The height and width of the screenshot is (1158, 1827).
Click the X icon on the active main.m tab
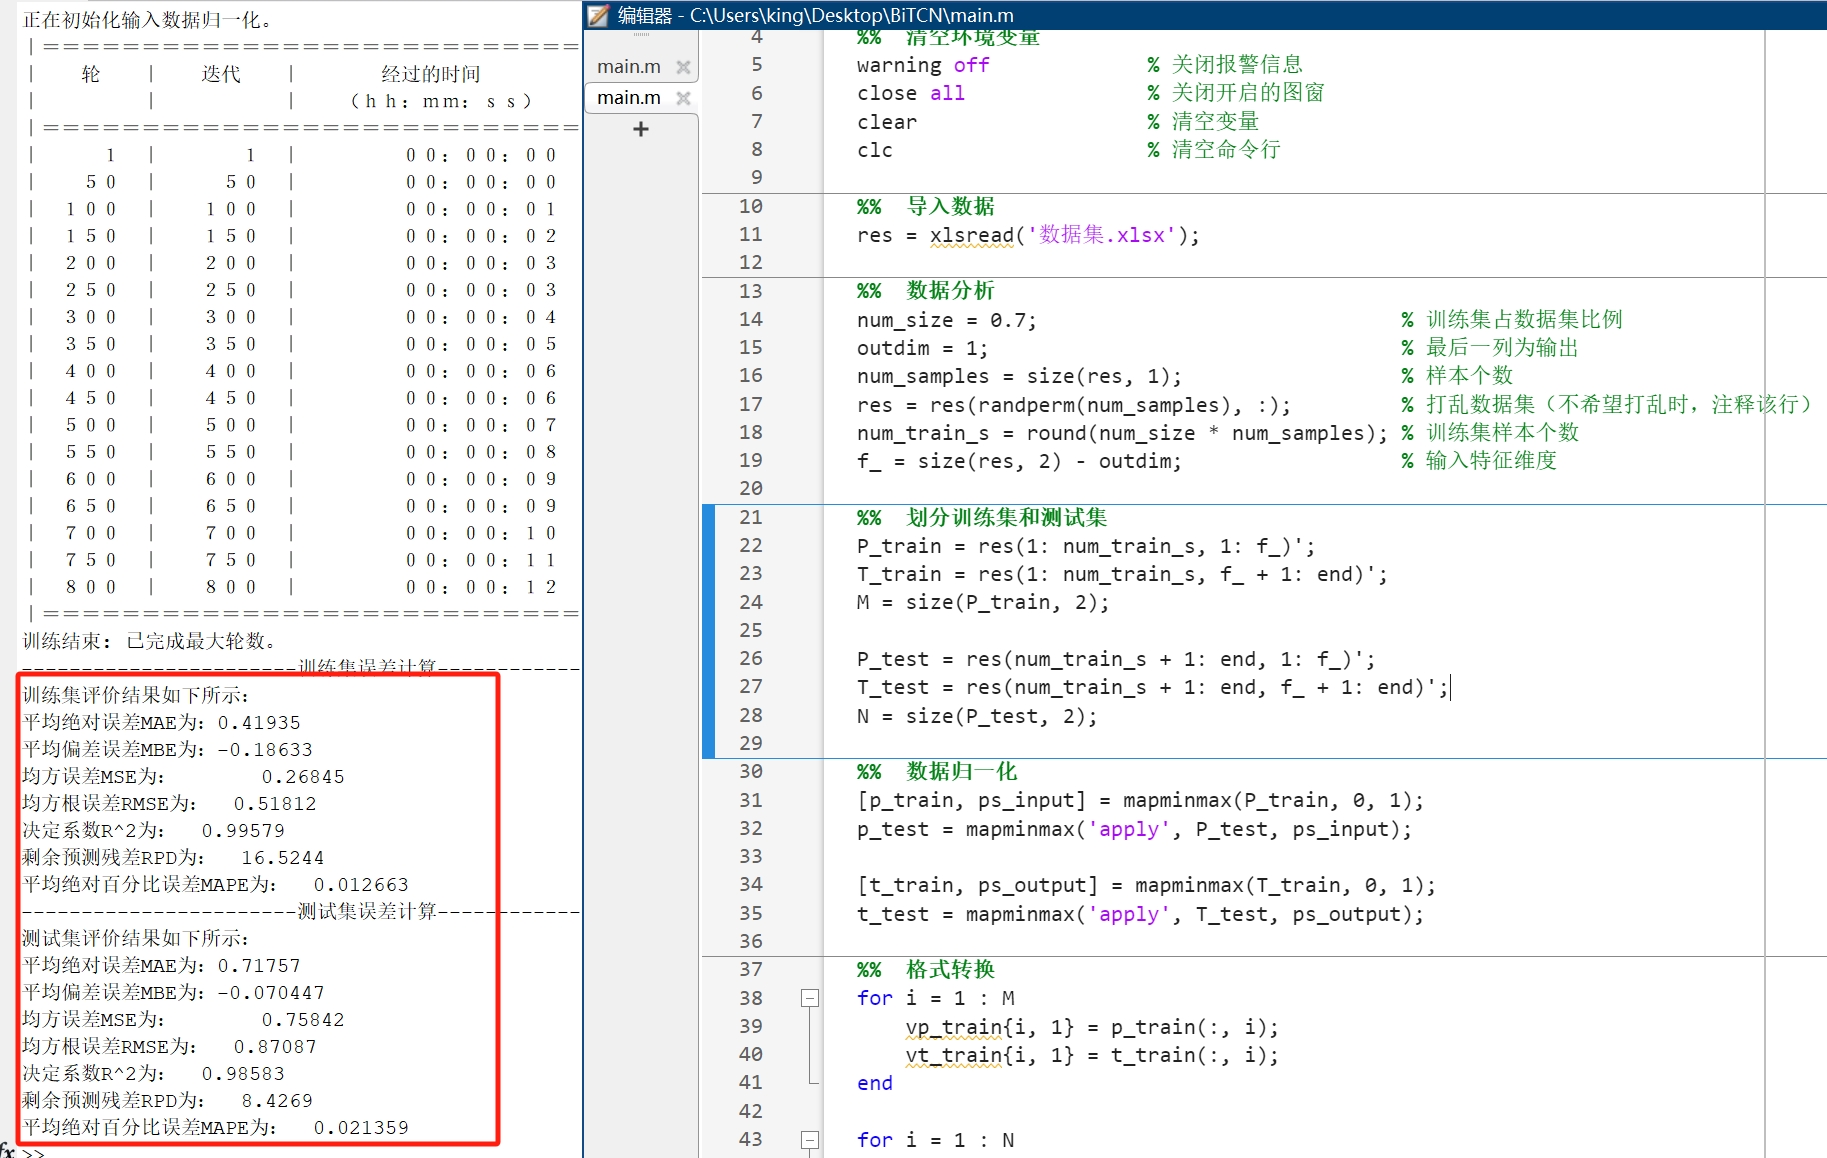[x=684, y=98]
